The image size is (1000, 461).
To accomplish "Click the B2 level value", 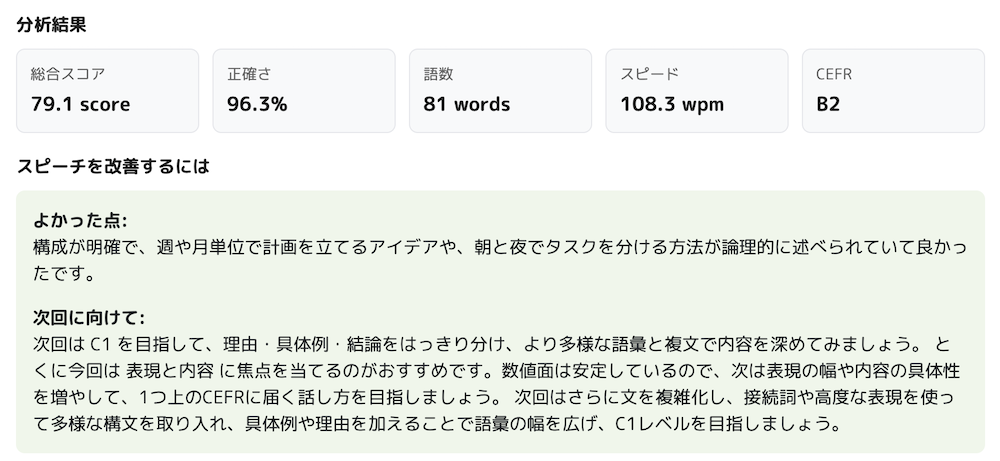I will click(x=828, y=104).
